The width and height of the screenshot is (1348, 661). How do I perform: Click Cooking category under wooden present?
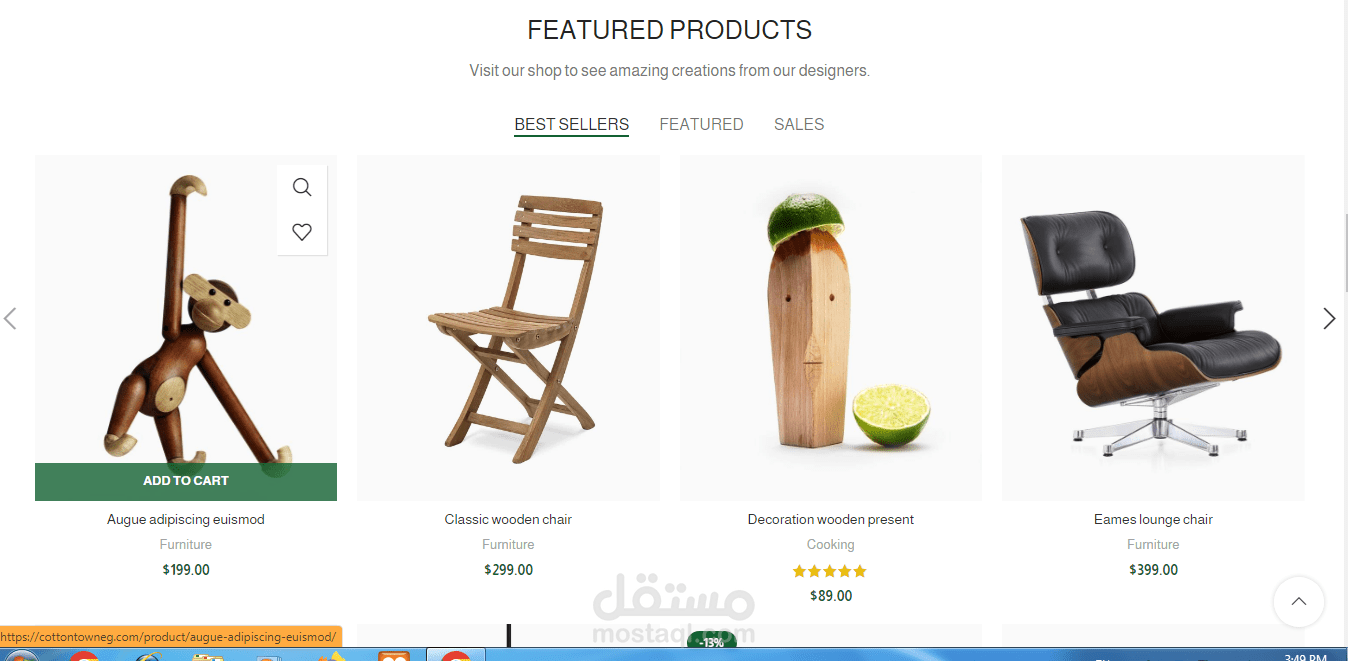click(831, 545)
